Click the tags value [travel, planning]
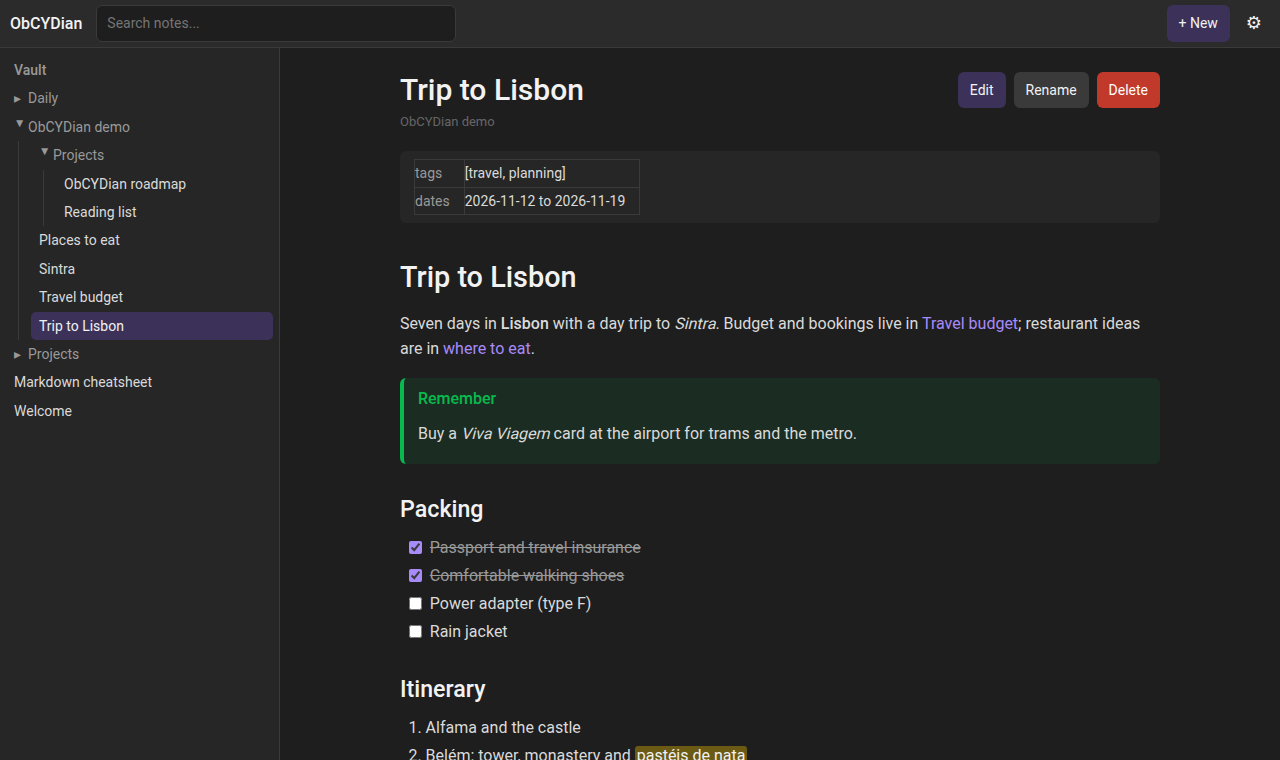This screenshot has width=1280, height=760. coord(515,173)
